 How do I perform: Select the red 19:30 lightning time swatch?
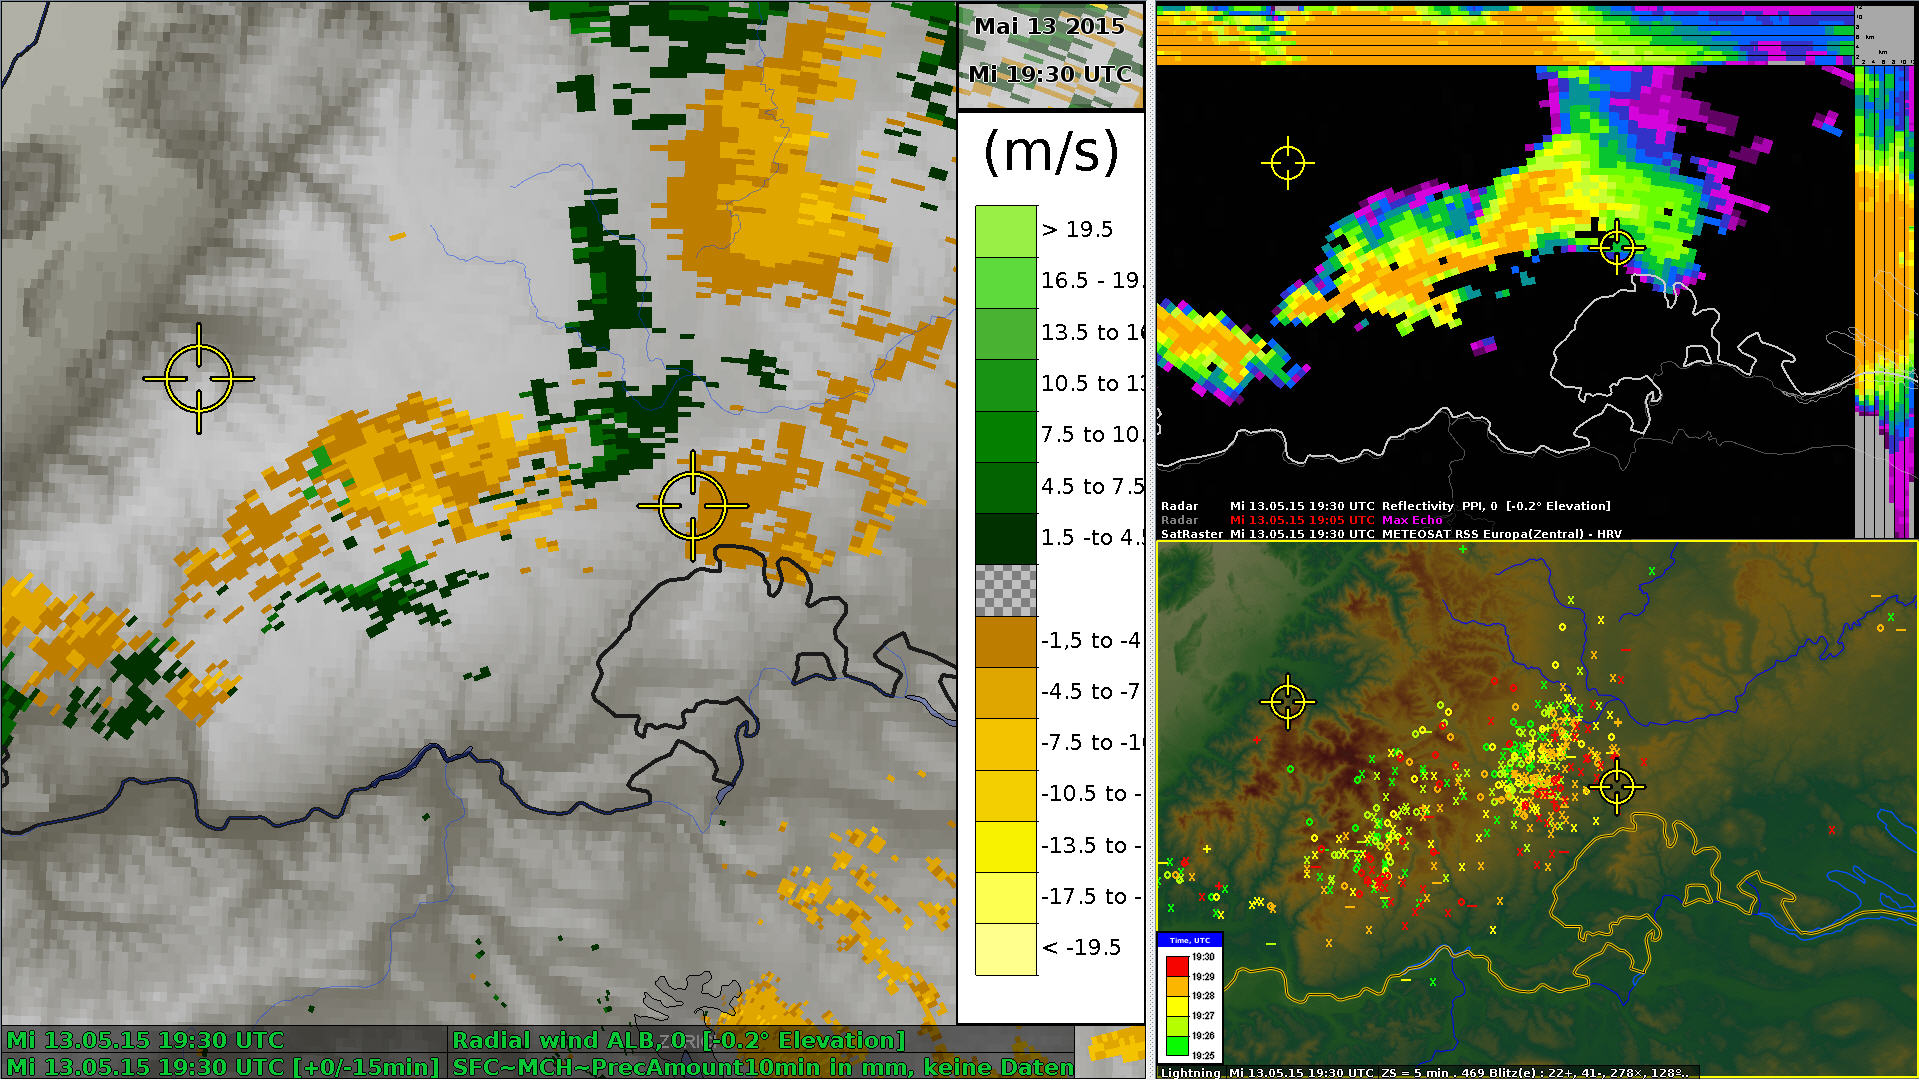[x=1177, y=965]
